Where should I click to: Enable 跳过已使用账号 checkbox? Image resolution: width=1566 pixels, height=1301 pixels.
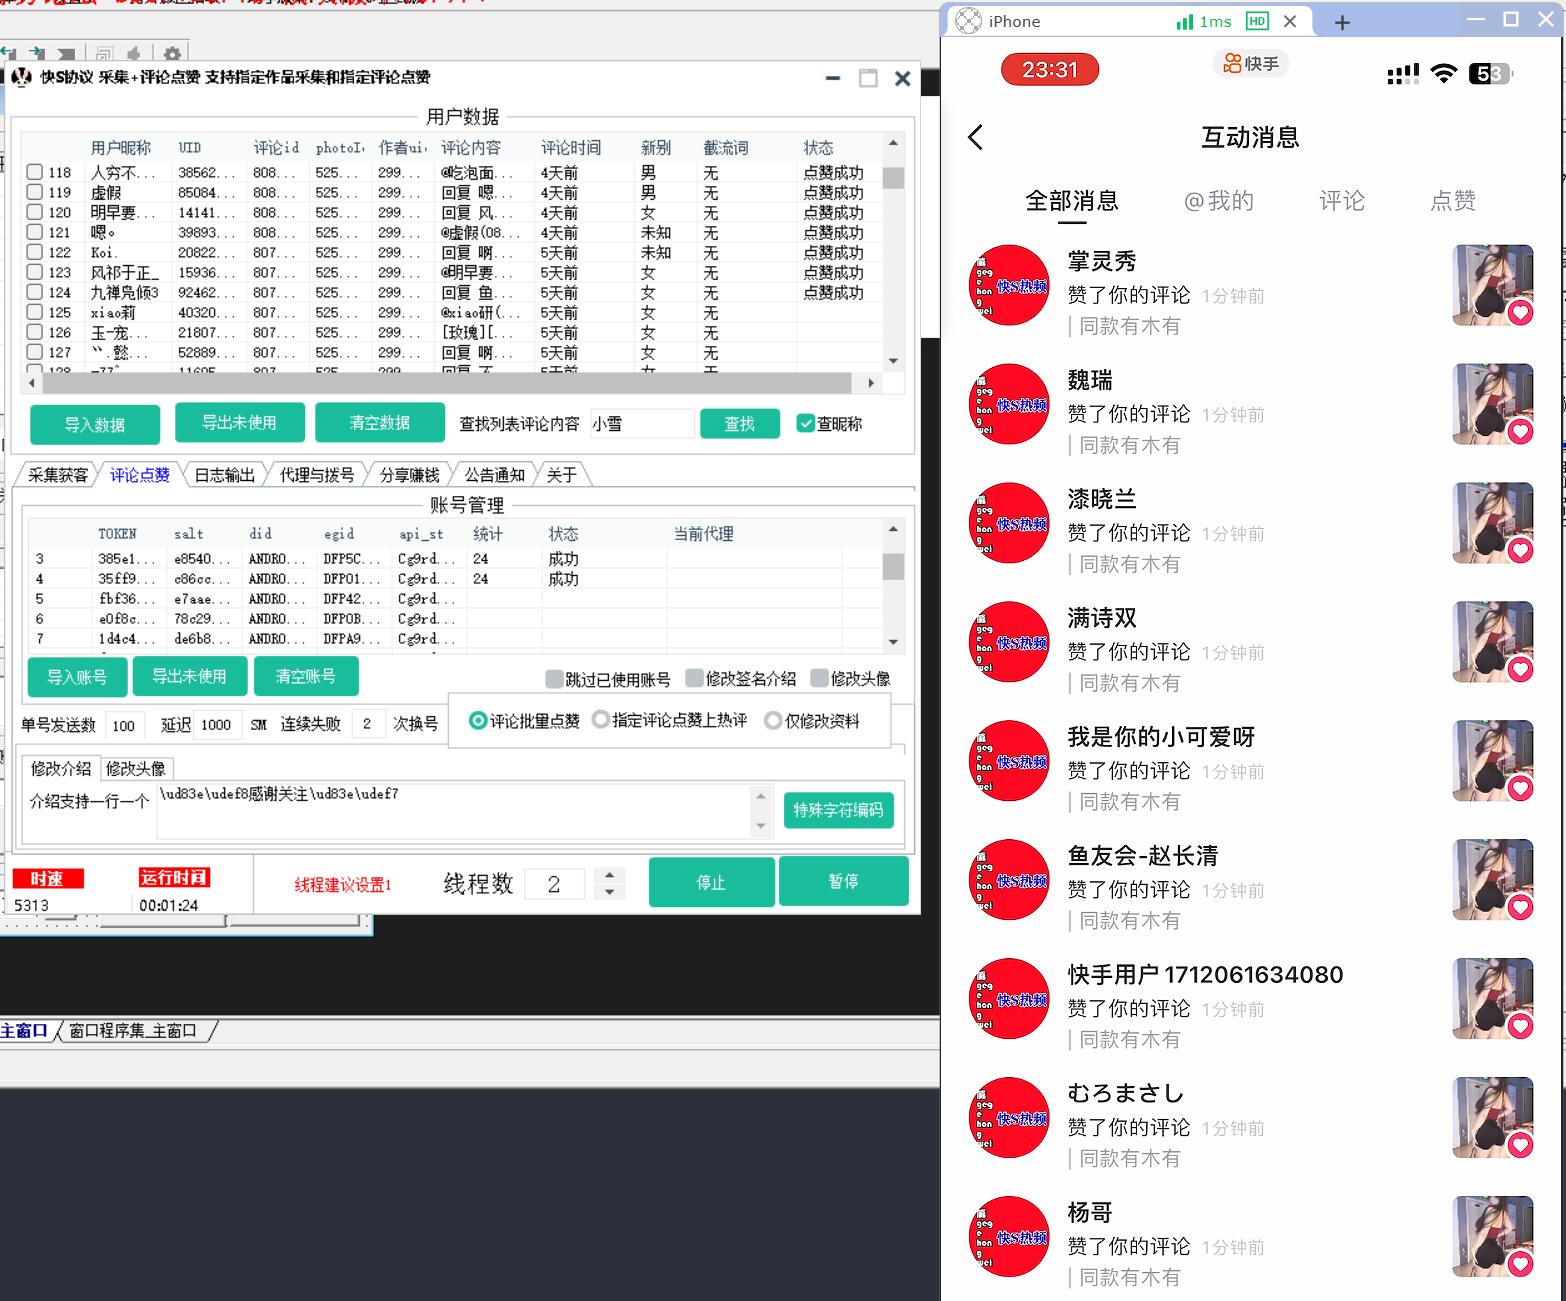tap(554, 679)
